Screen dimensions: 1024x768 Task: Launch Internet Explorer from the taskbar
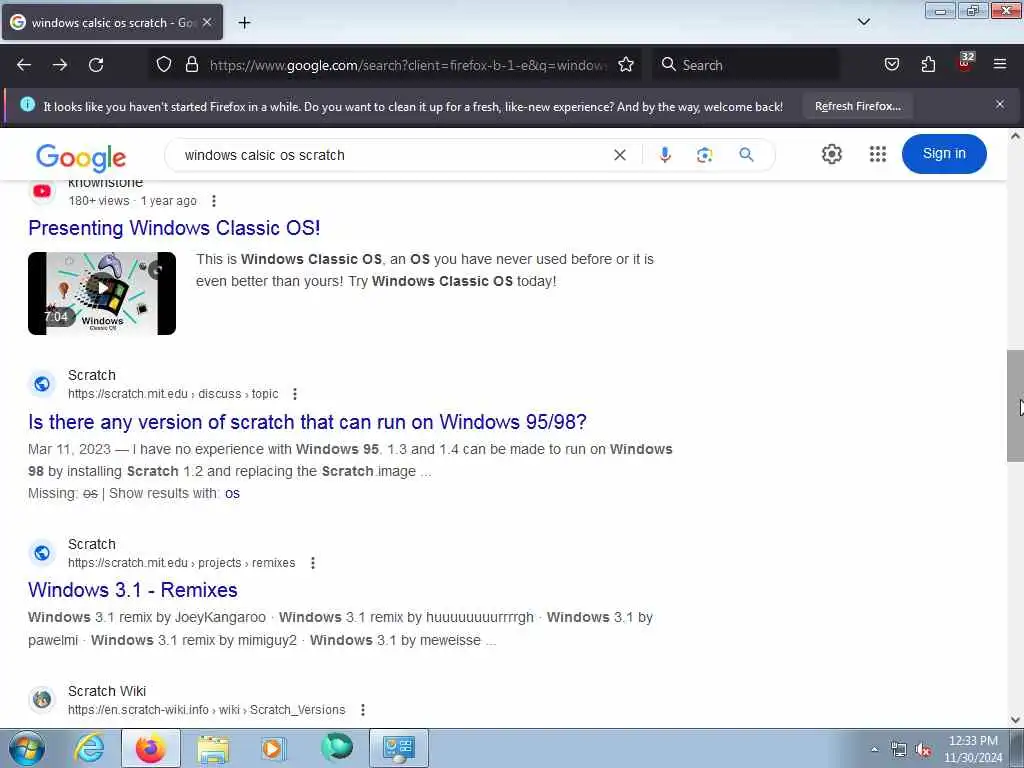point(89,748)
